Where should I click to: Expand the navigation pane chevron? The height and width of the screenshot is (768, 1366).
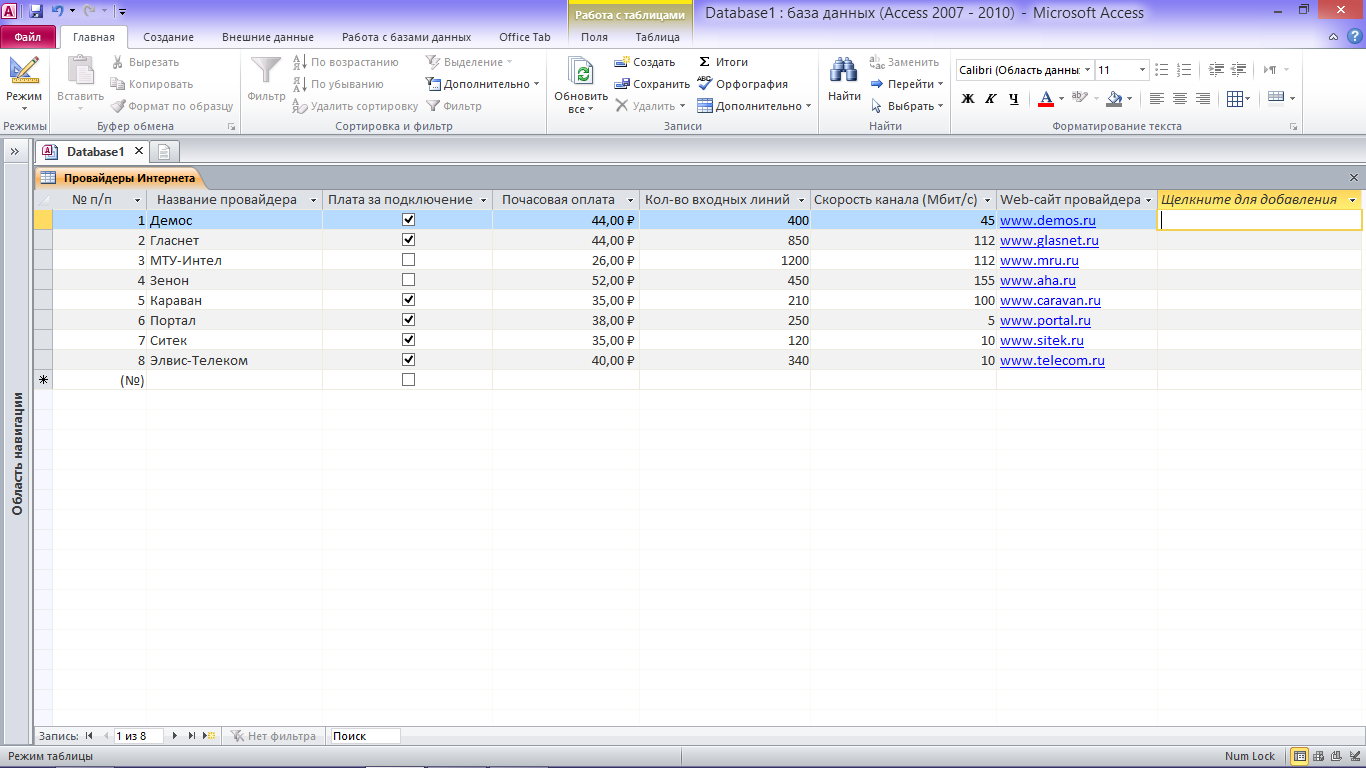15,151
